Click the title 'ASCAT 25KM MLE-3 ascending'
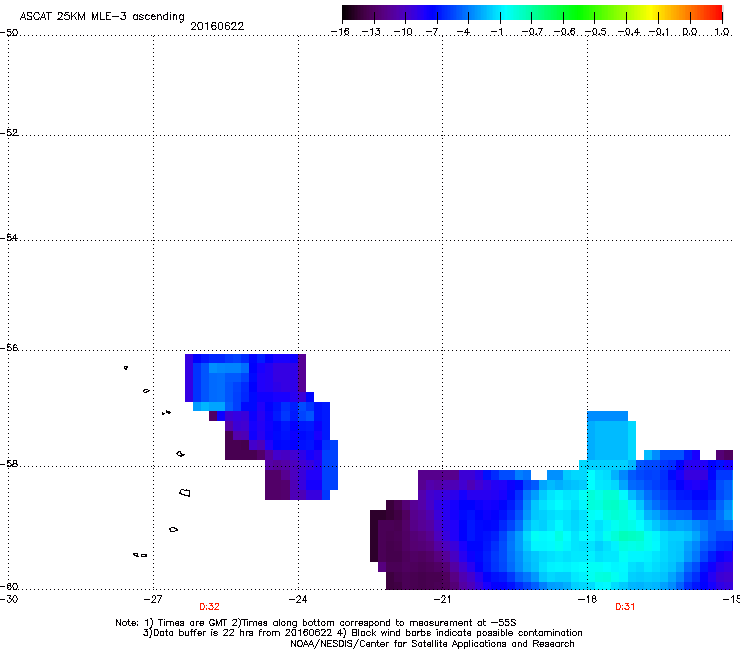Viewport: 740px width, 650px height. tap(102, 17)
